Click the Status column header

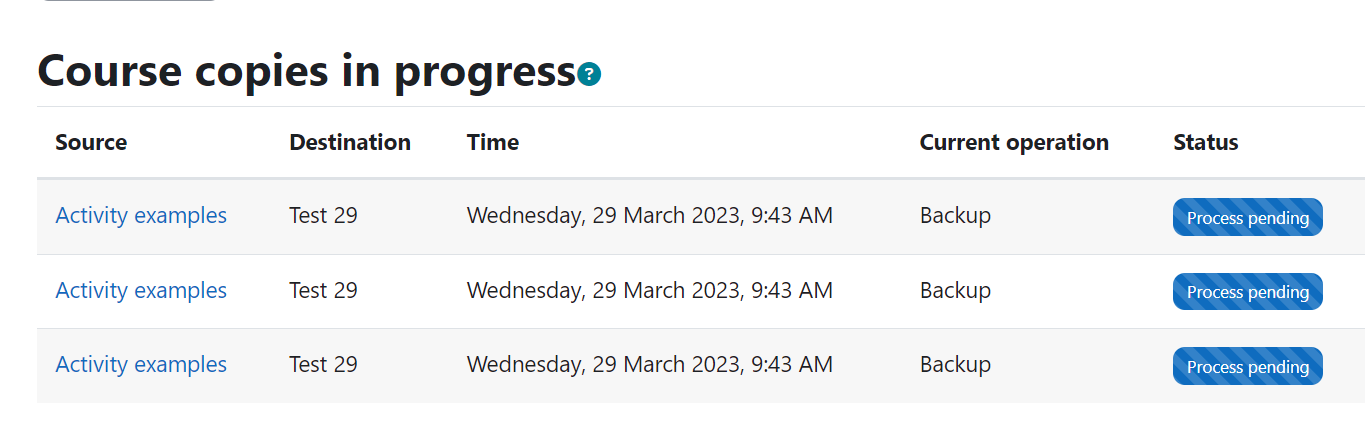tap(1206, 142)
